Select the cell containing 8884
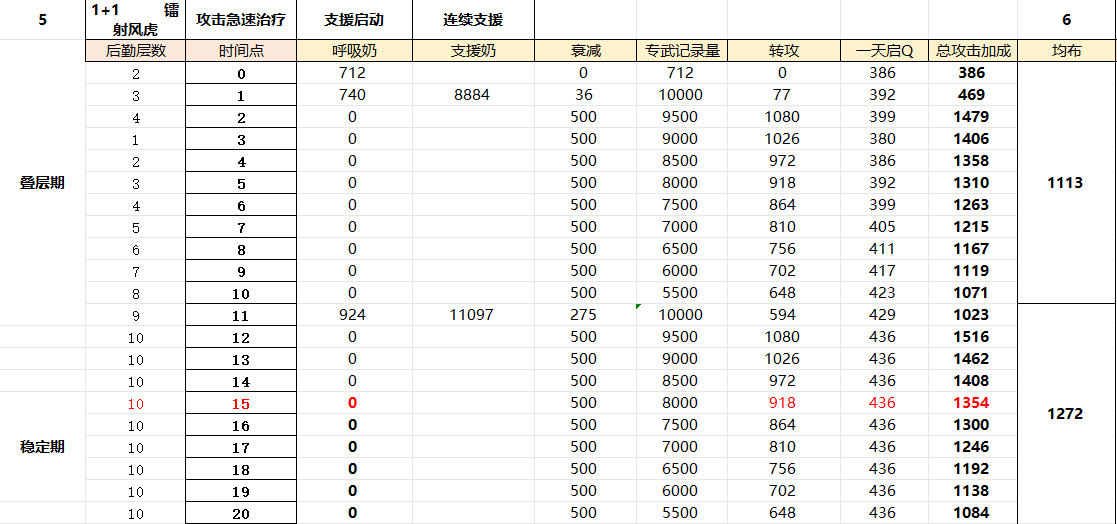 pyautogui.click(x=473, y=95)
